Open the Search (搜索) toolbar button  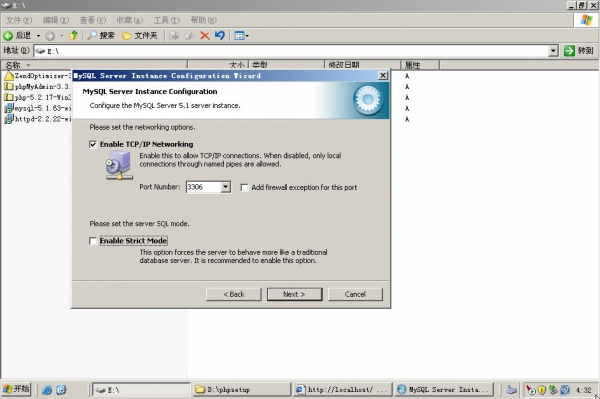click(101, 36)
